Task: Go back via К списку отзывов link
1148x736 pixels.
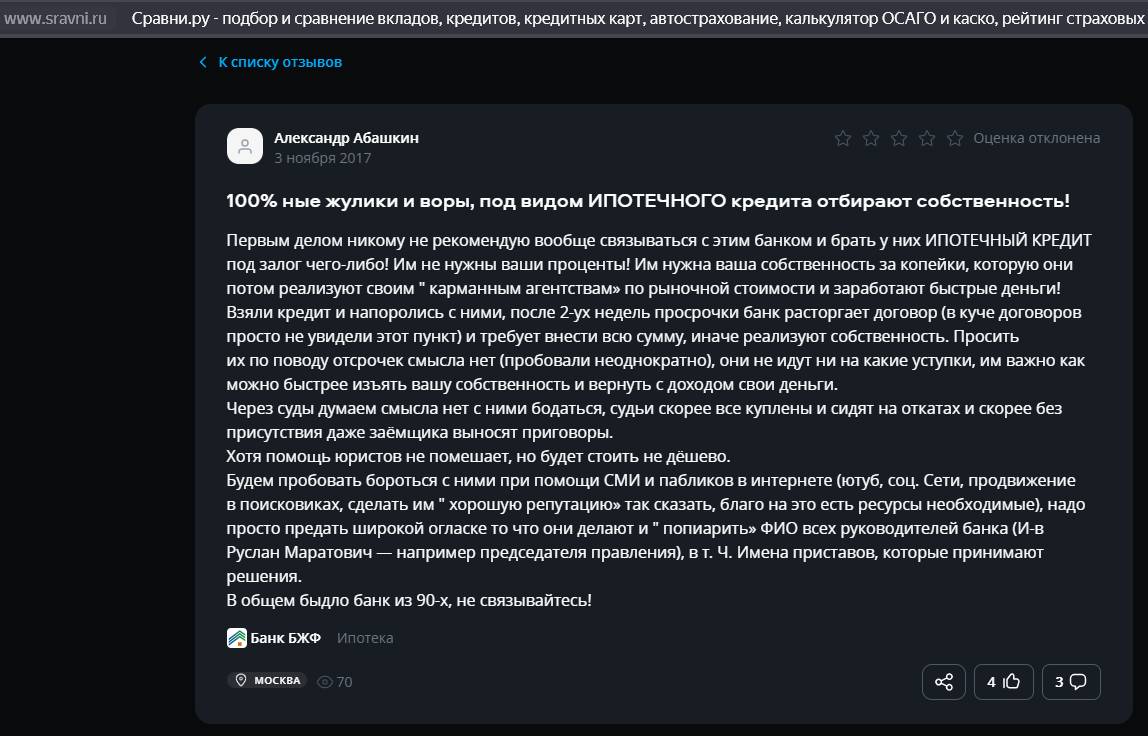Action: [x=280, y=62]
